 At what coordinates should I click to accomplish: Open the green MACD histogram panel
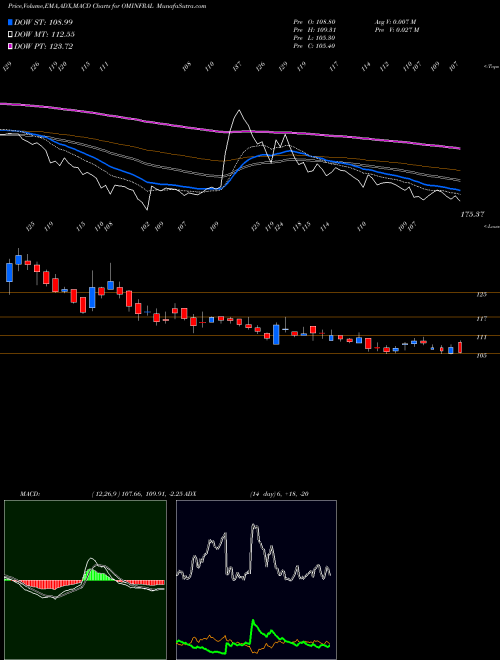click(85, 580)
